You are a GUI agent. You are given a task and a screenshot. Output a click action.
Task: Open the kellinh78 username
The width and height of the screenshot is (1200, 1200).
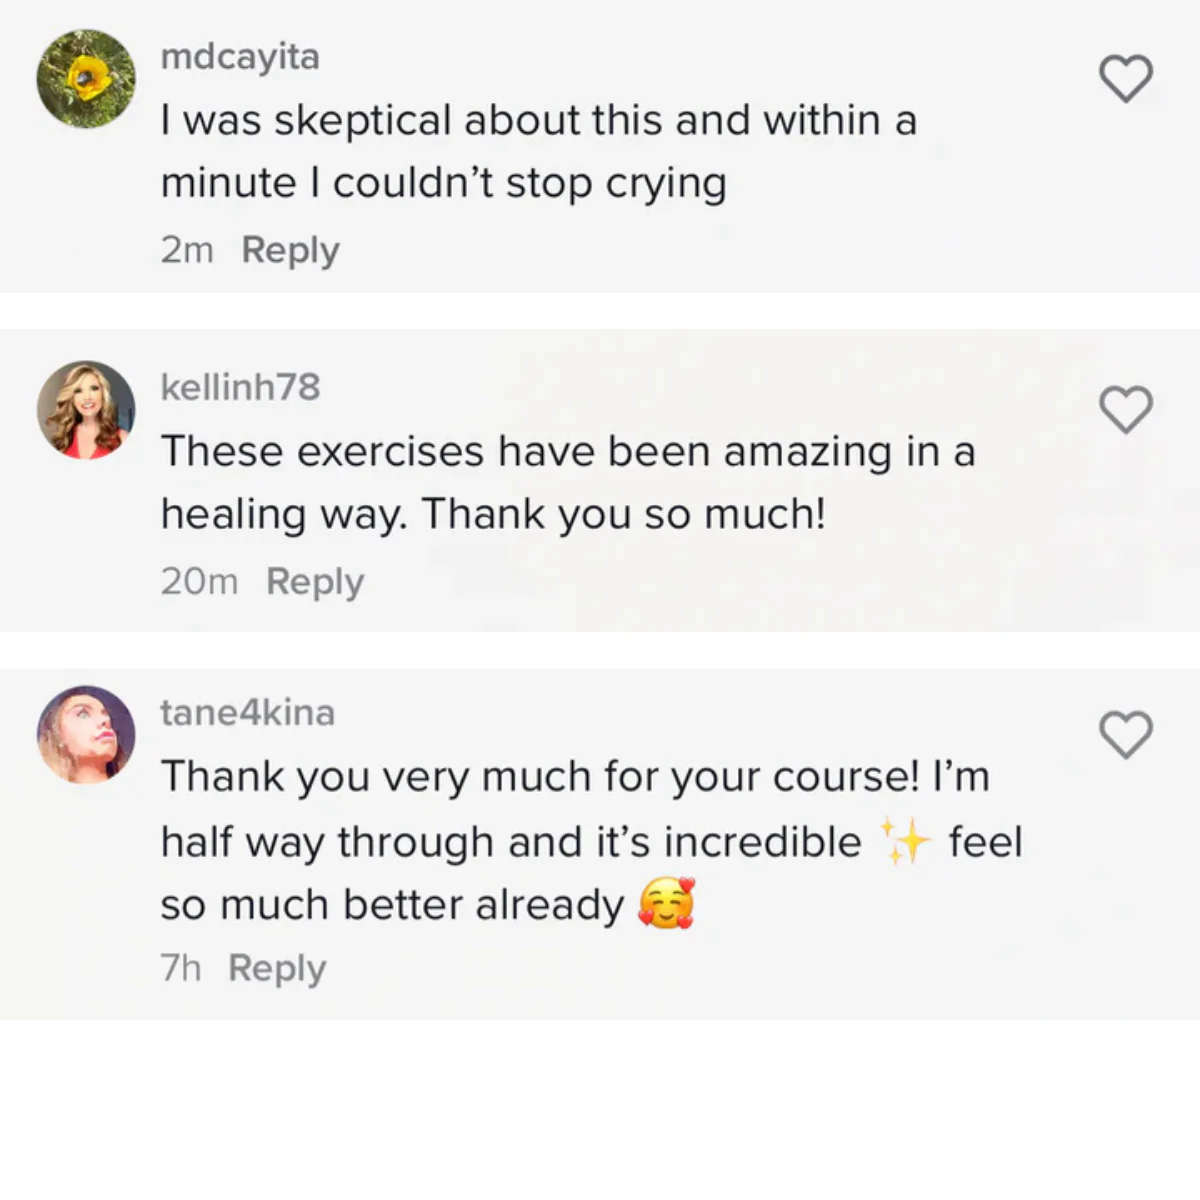[240, 387]
